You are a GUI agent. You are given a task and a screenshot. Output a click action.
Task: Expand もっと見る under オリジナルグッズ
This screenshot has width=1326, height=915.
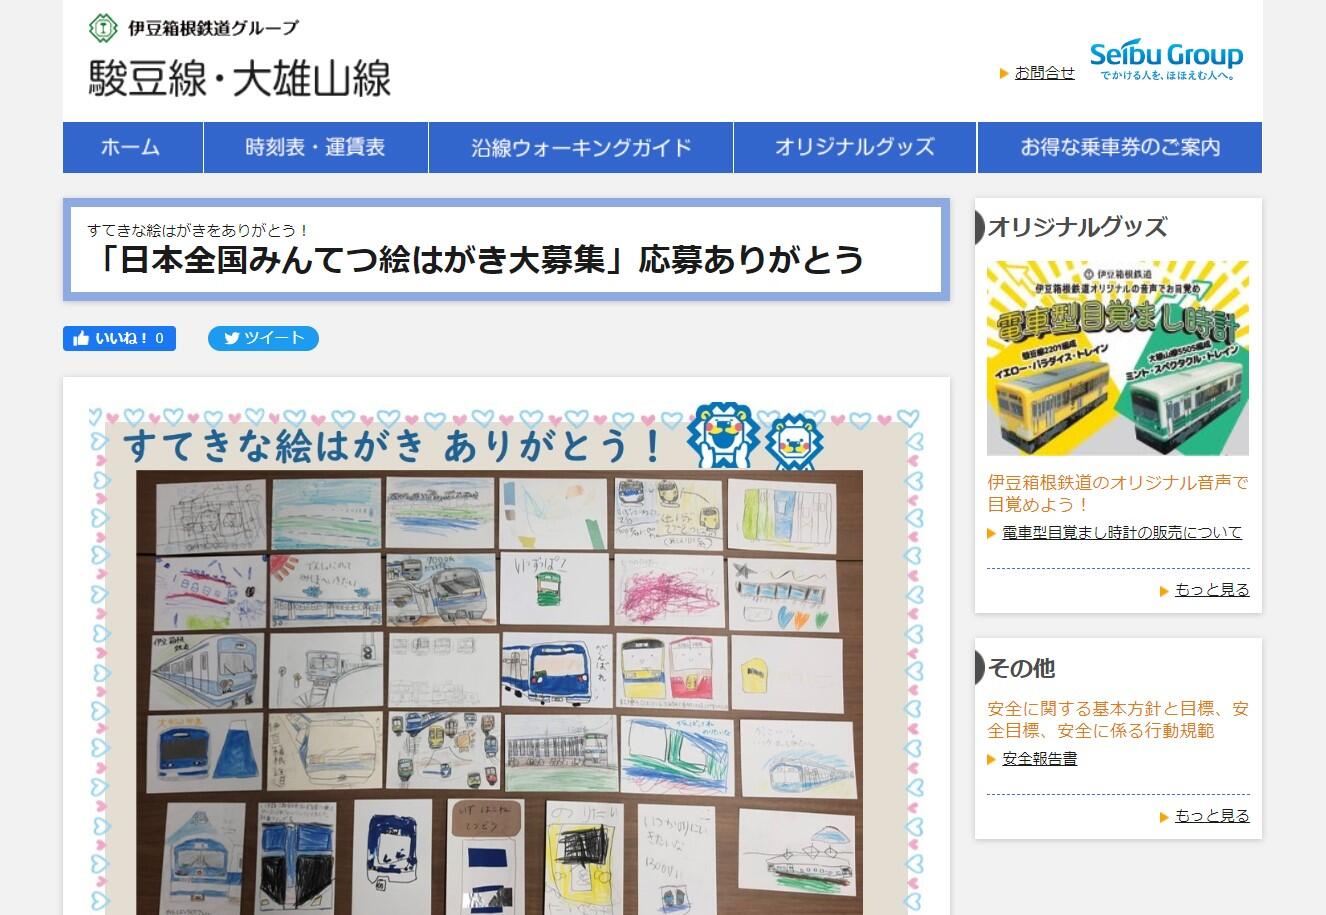pos(1211,590)
